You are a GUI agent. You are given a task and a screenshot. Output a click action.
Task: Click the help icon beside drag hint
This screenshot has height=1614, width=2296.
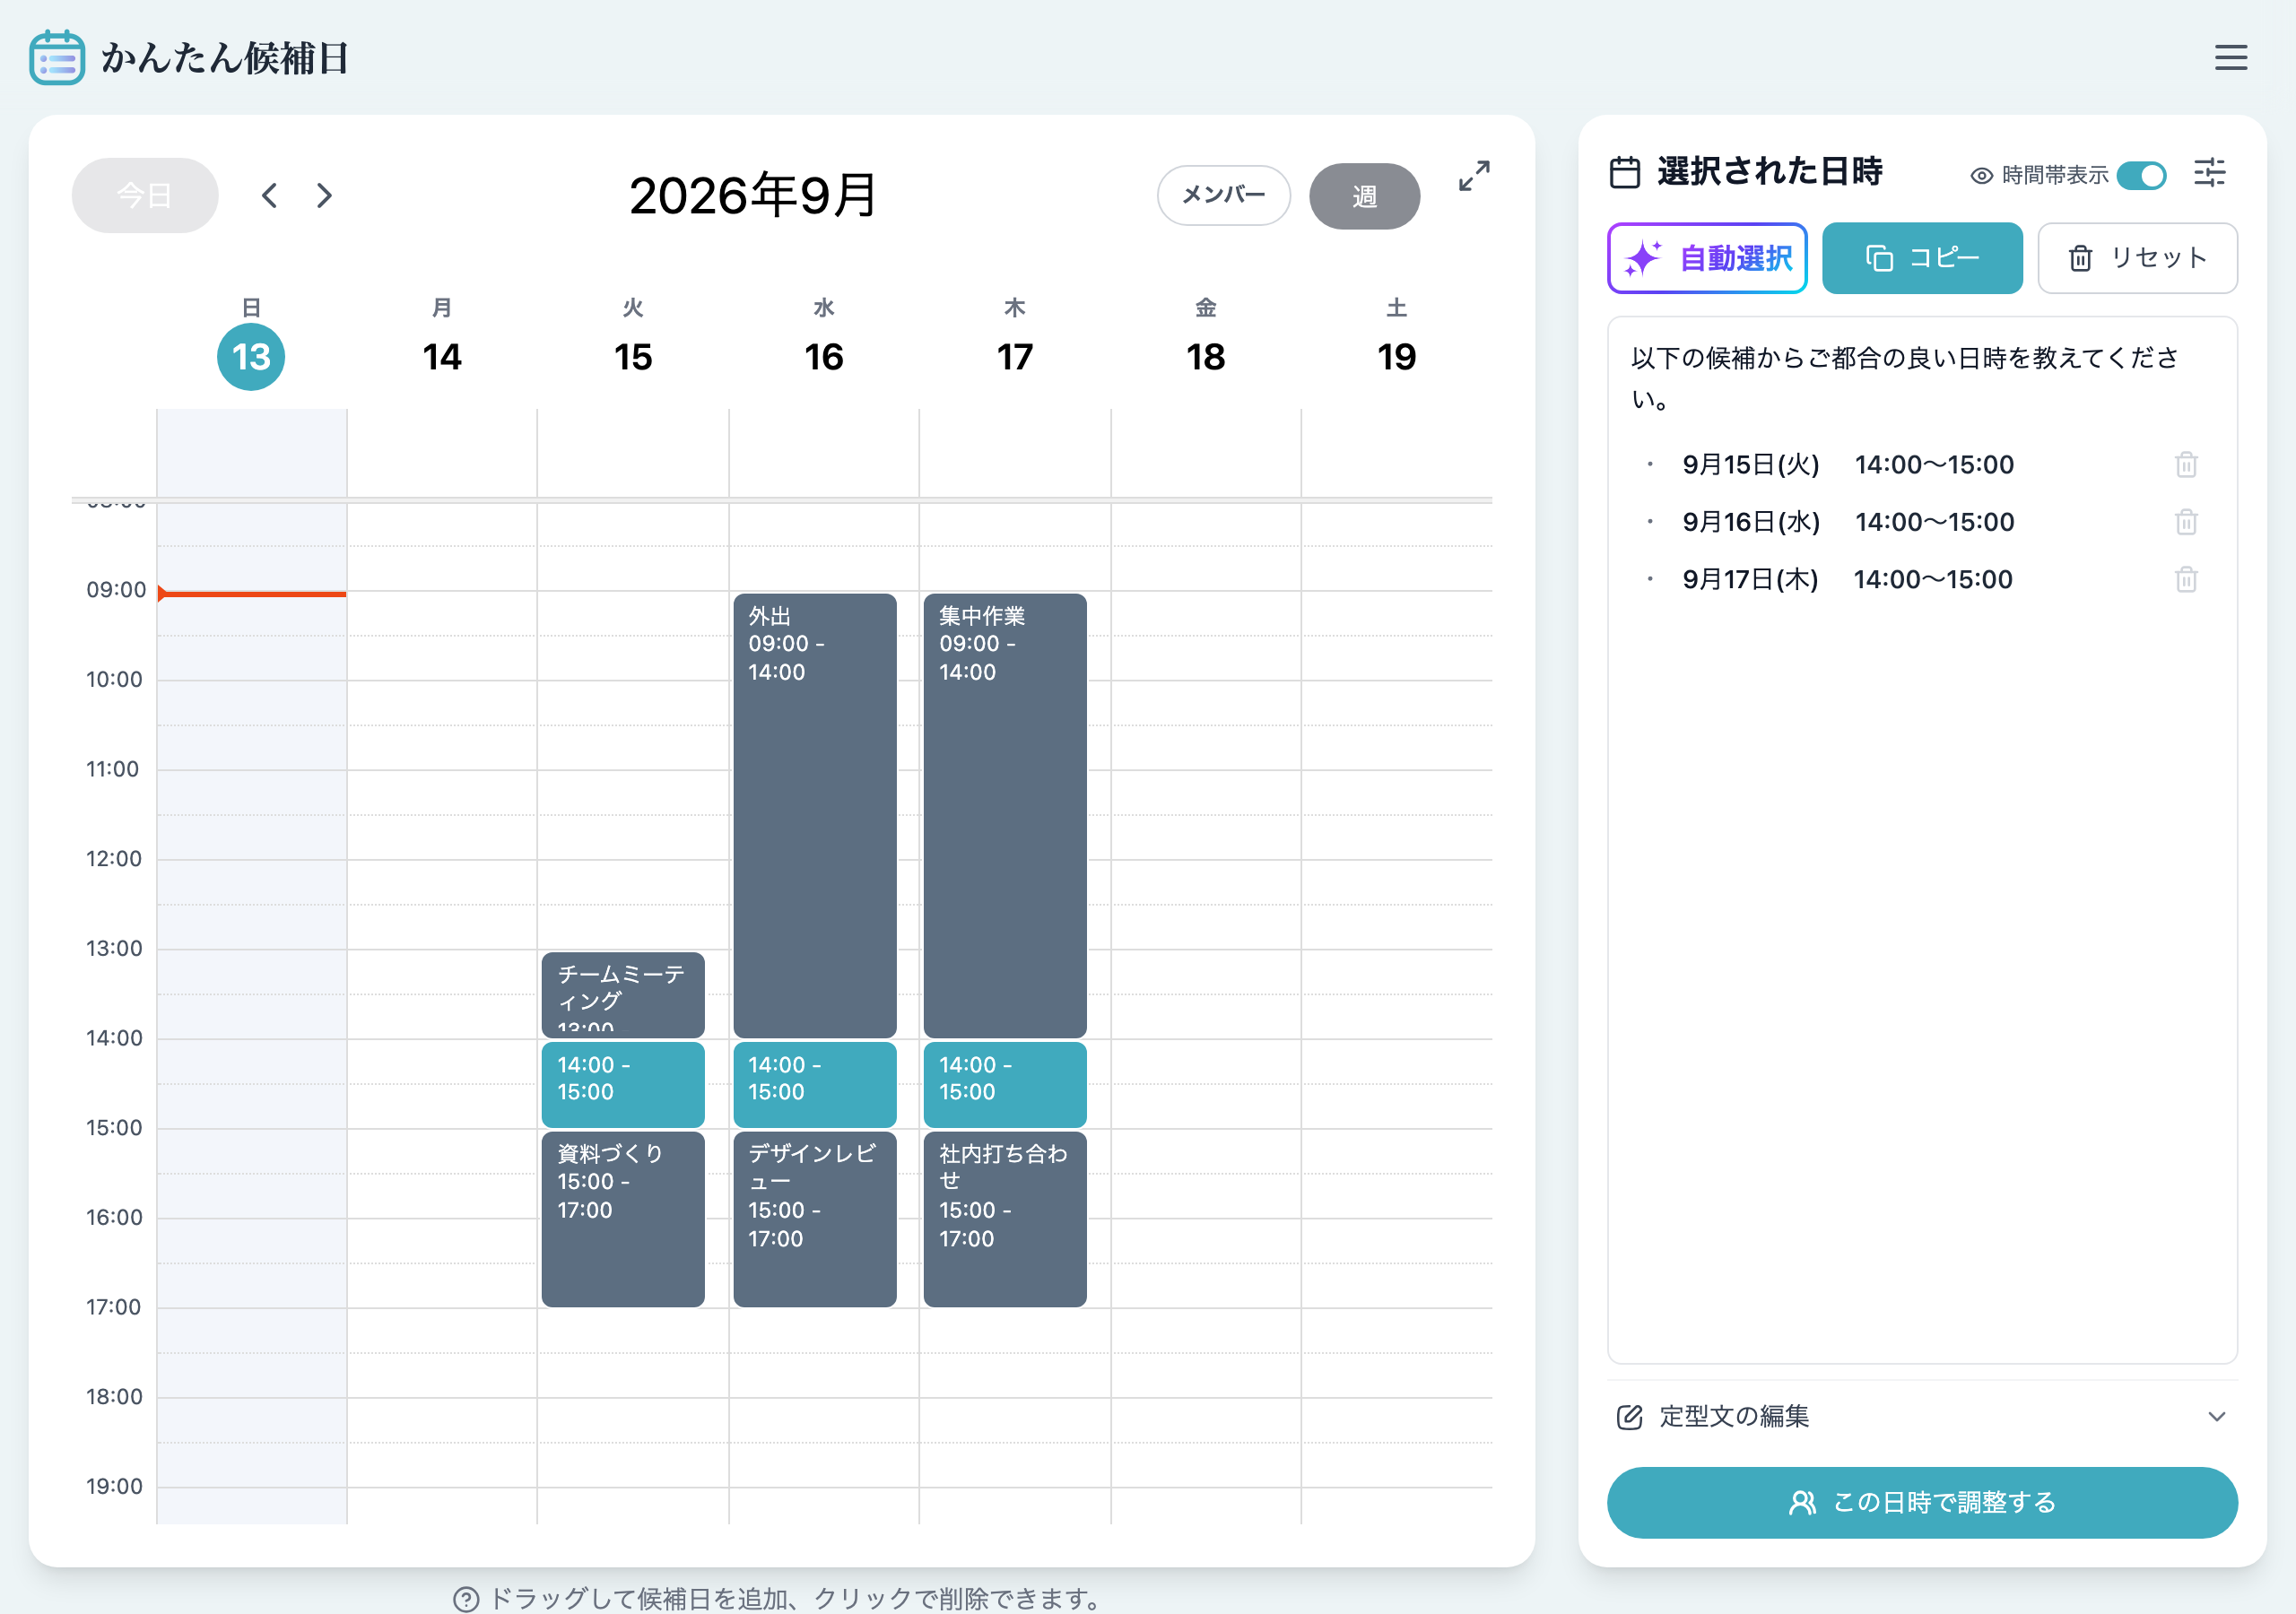coord(466,1598)
